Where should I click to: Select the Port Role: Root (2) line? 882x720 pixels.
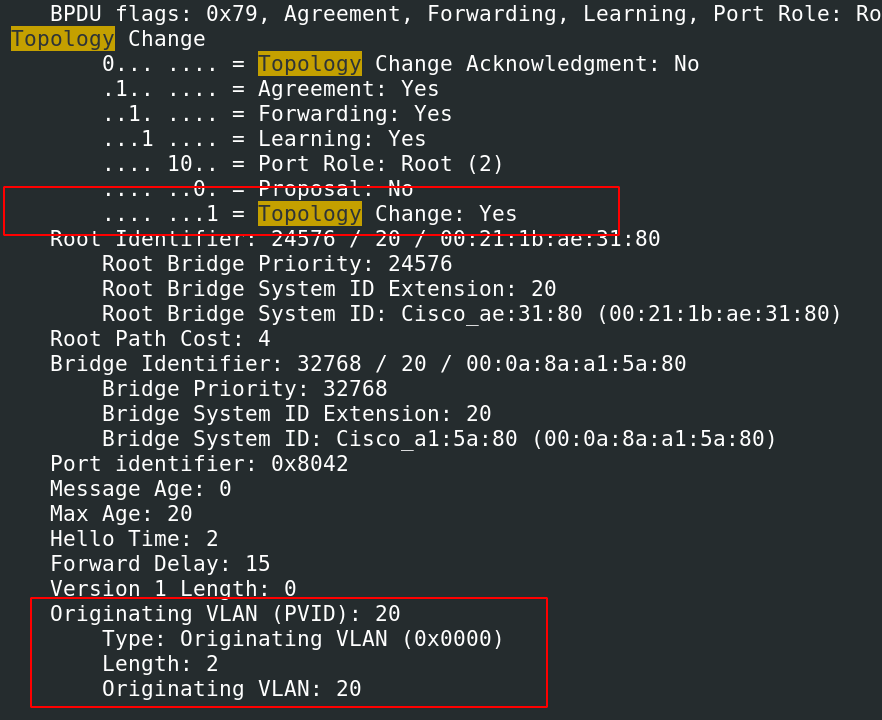click(302, 164)
